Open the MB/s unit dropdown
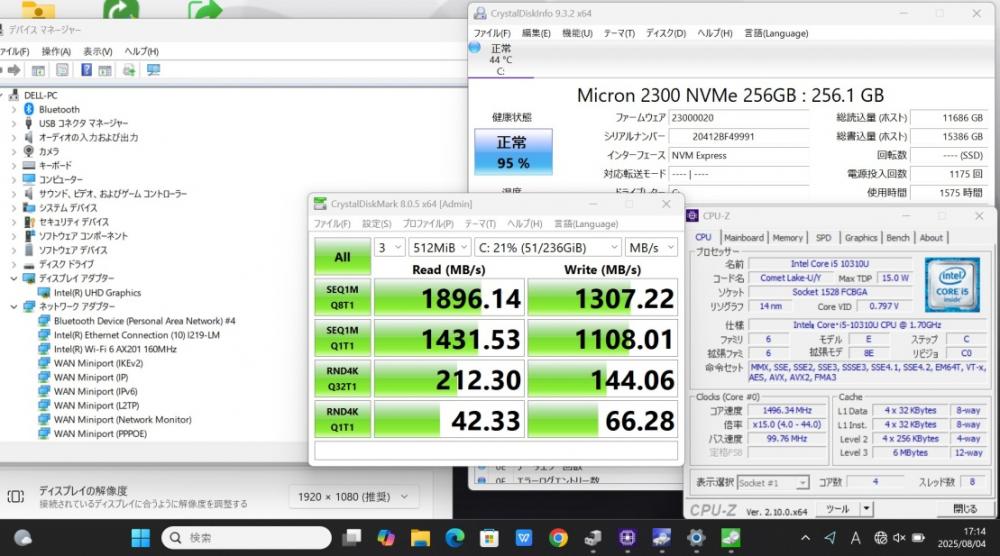 tap(651, 247)
